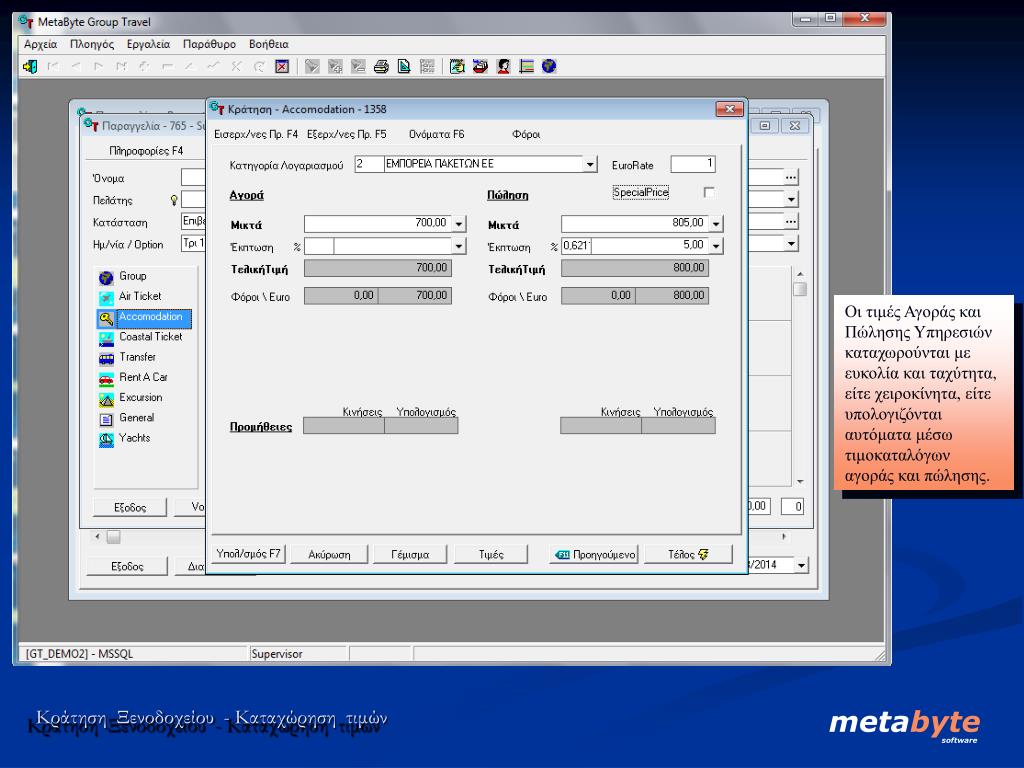Click the undo refresh toolbar icon
Screen dimensions: 1024x768
click(259, 66)
